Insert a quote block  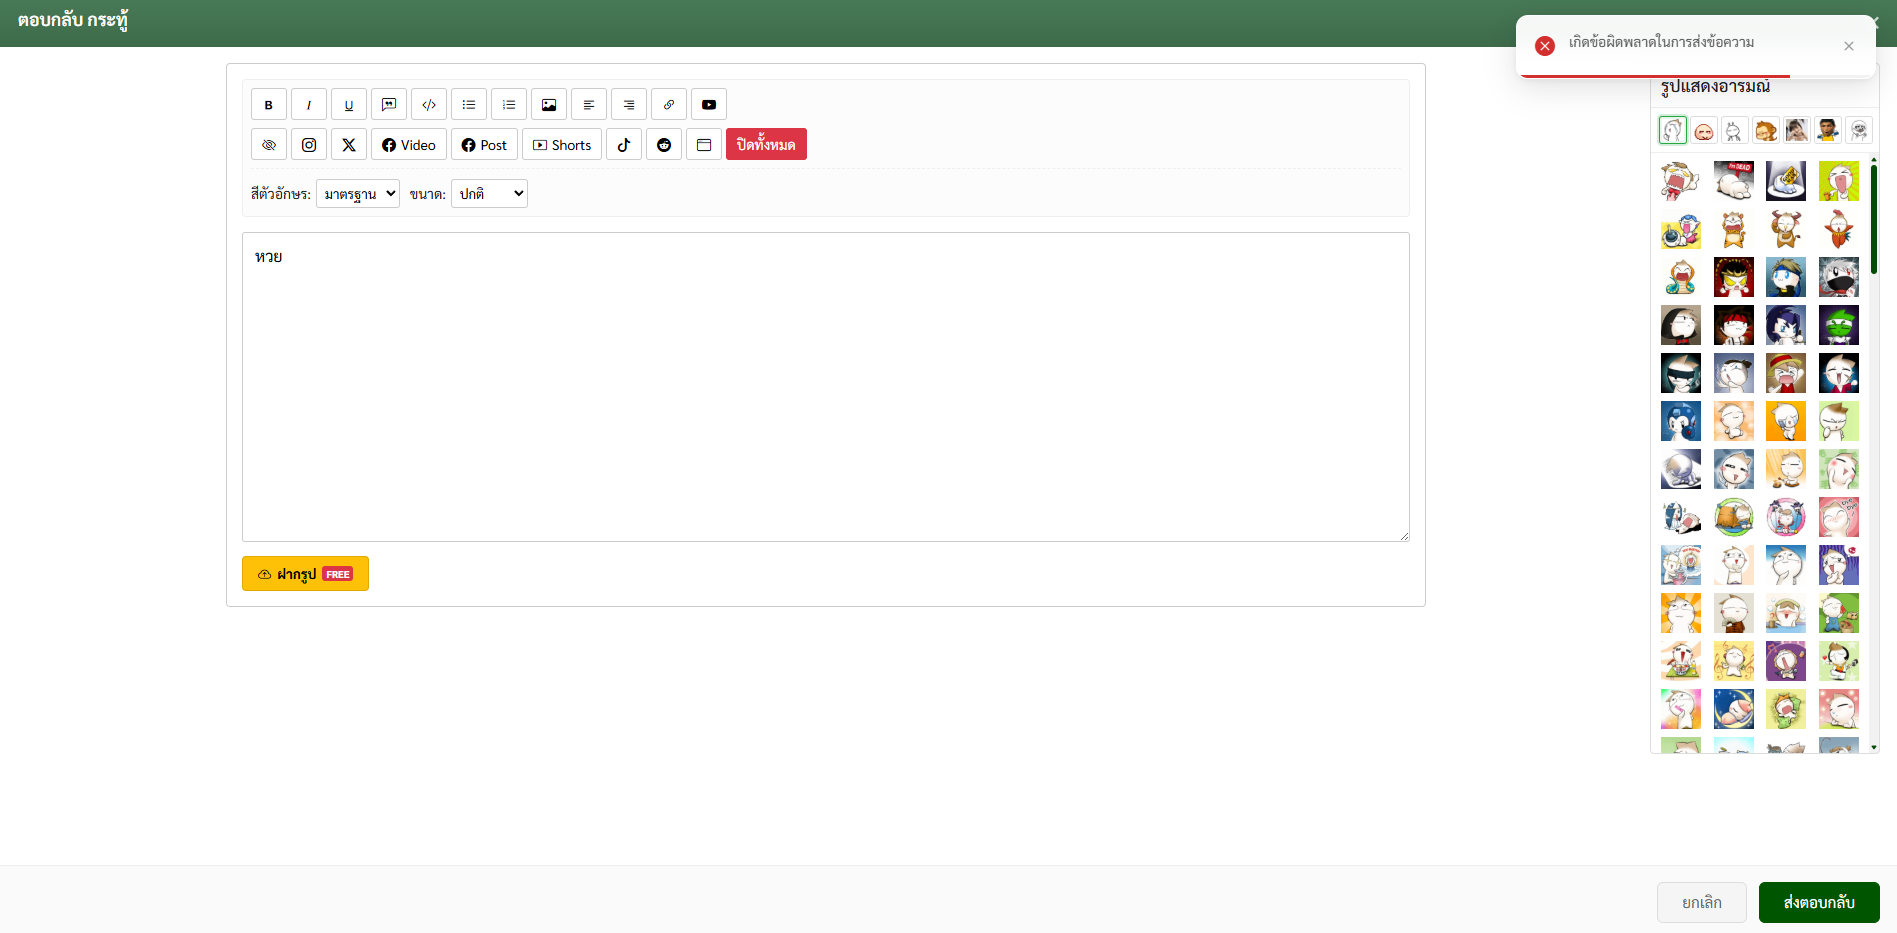(x=389, y=105)
